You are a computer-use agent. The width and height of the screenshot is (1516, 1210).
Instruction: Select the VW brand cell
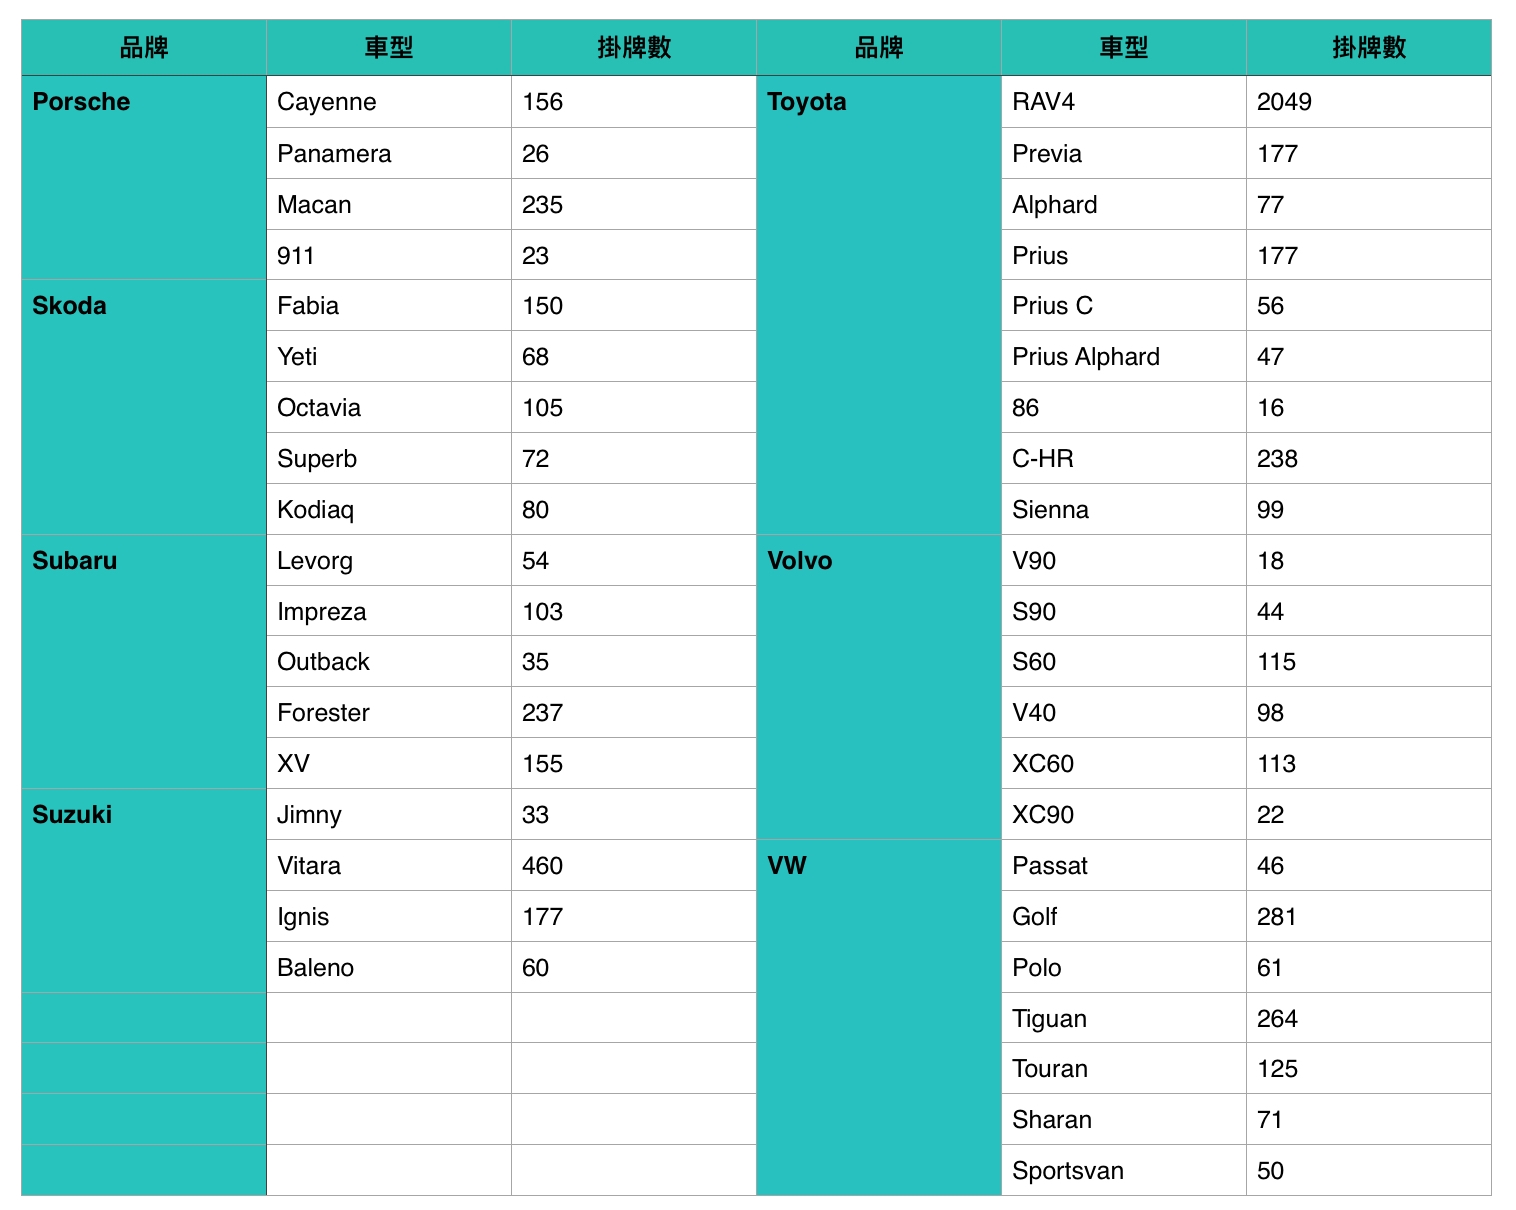(879, 1018)
